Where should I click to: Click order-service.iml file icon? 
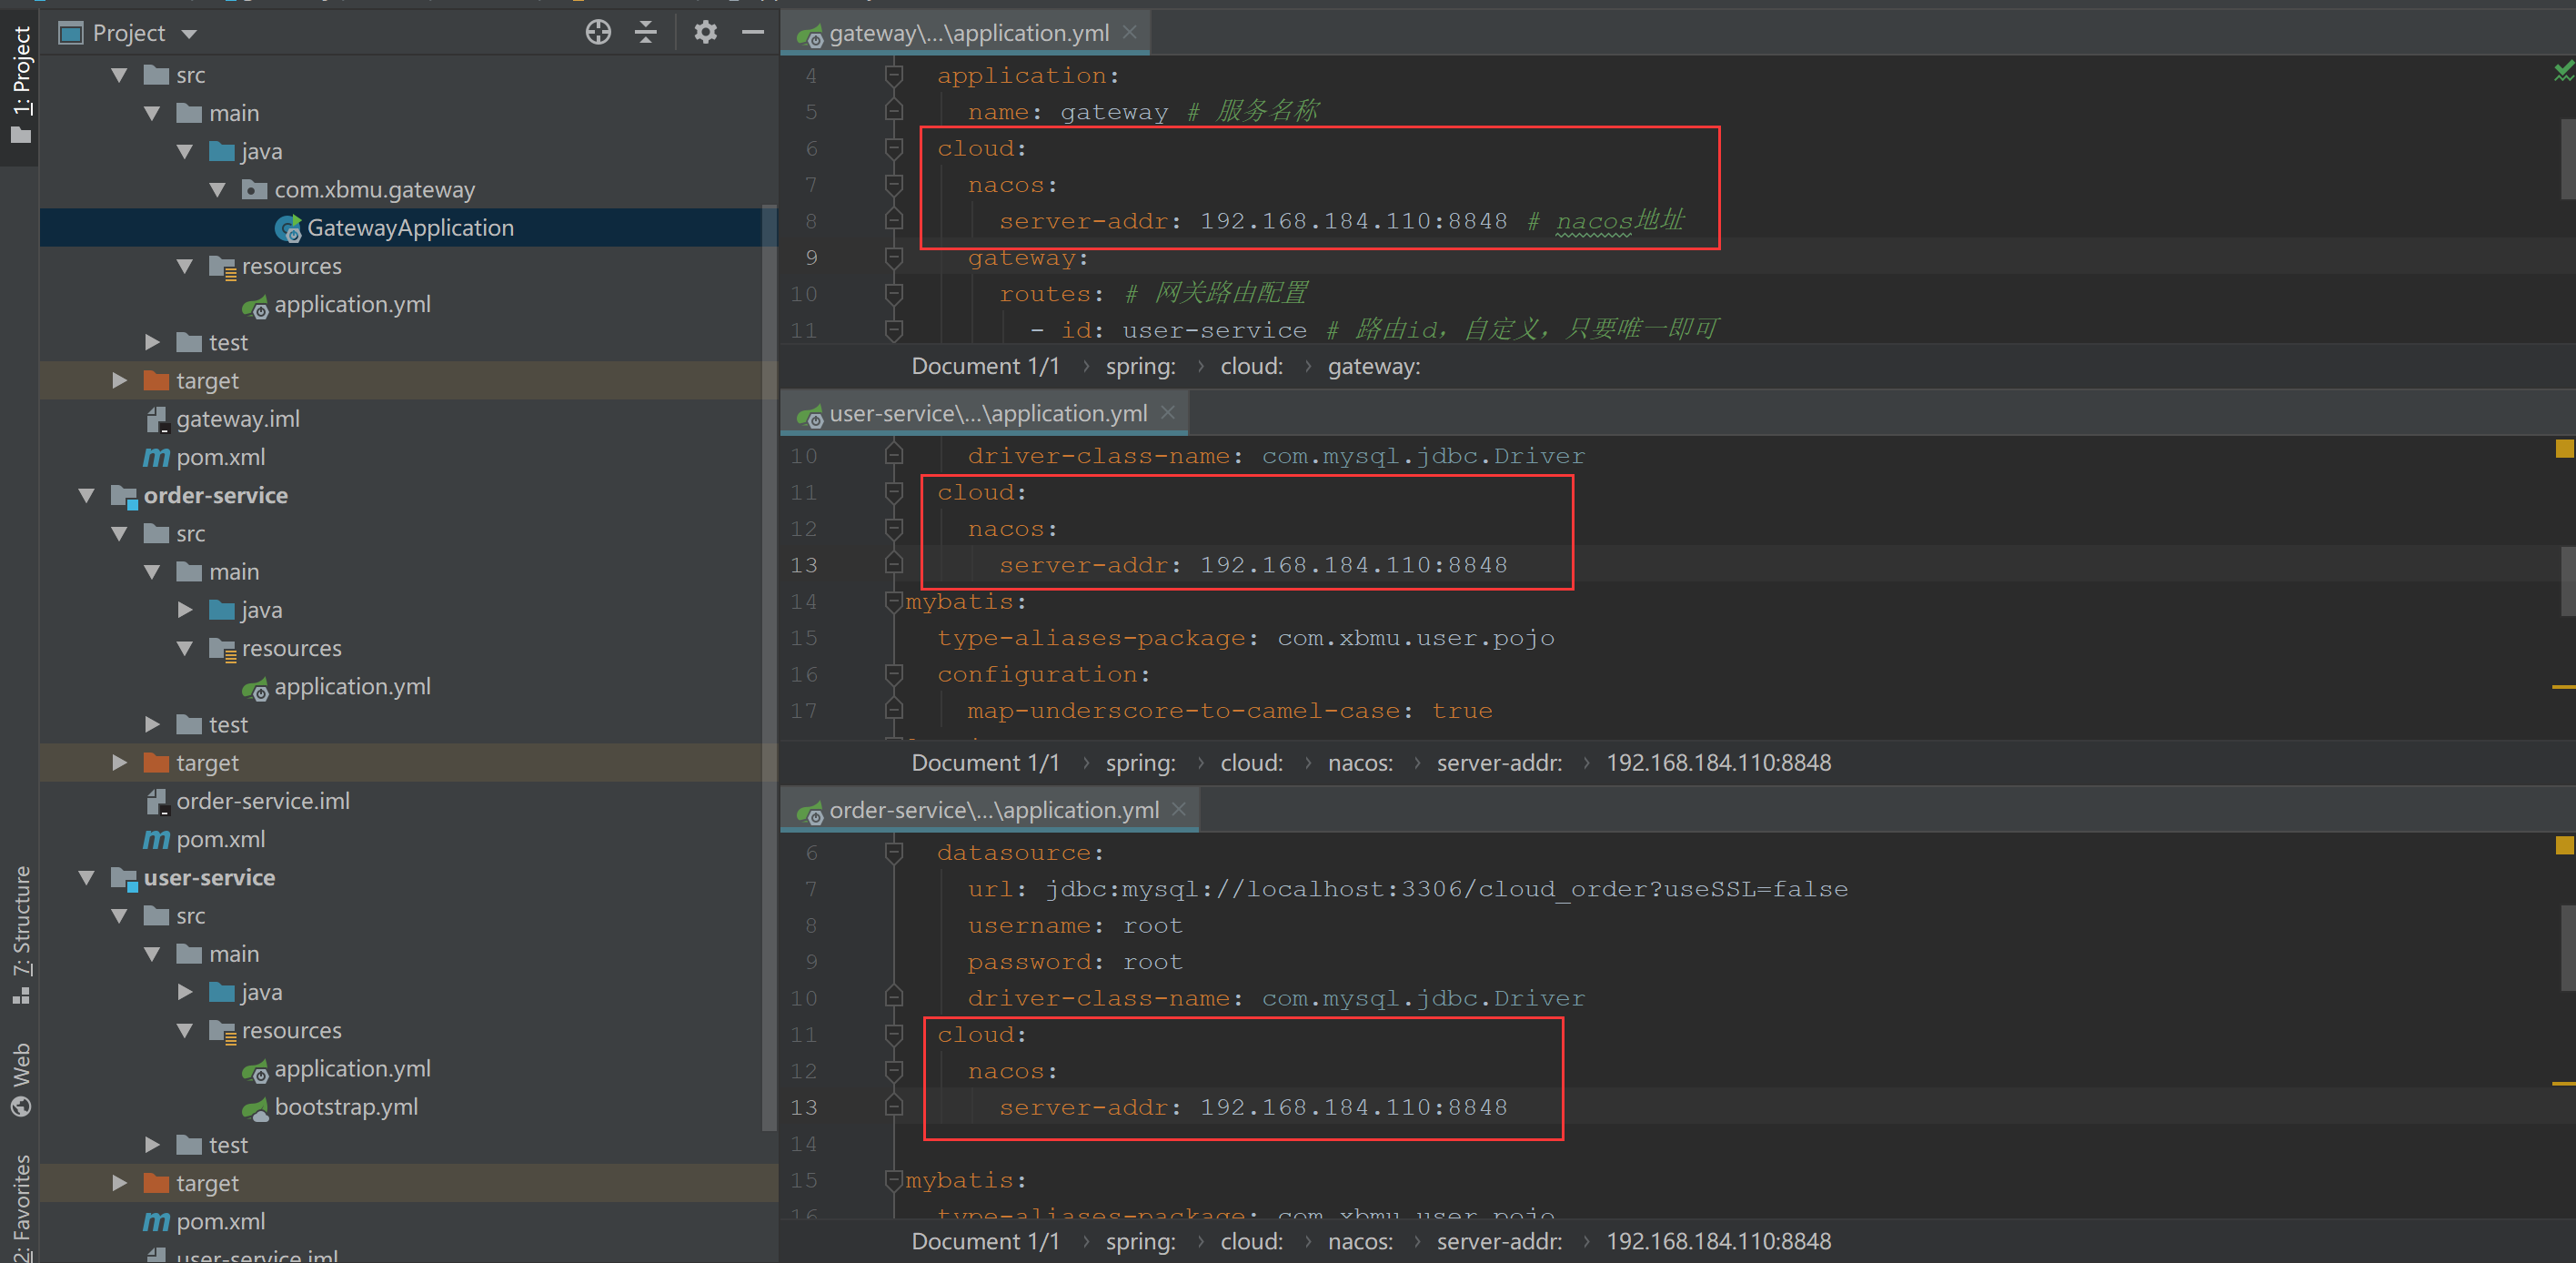click(x=157, y=802)
